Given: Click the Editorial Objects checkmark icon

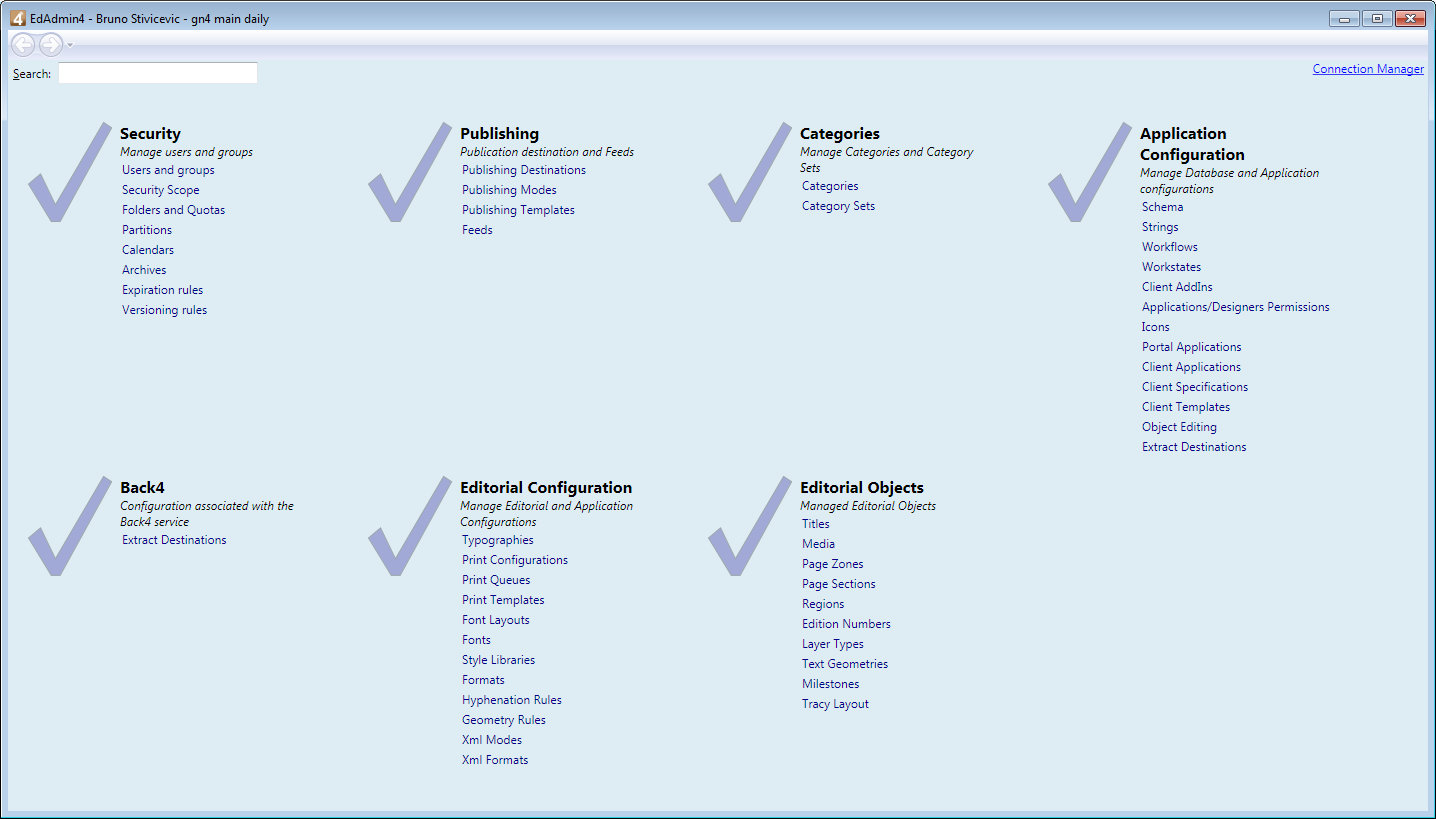Looking at the screenshot, I should coord(749,526).
